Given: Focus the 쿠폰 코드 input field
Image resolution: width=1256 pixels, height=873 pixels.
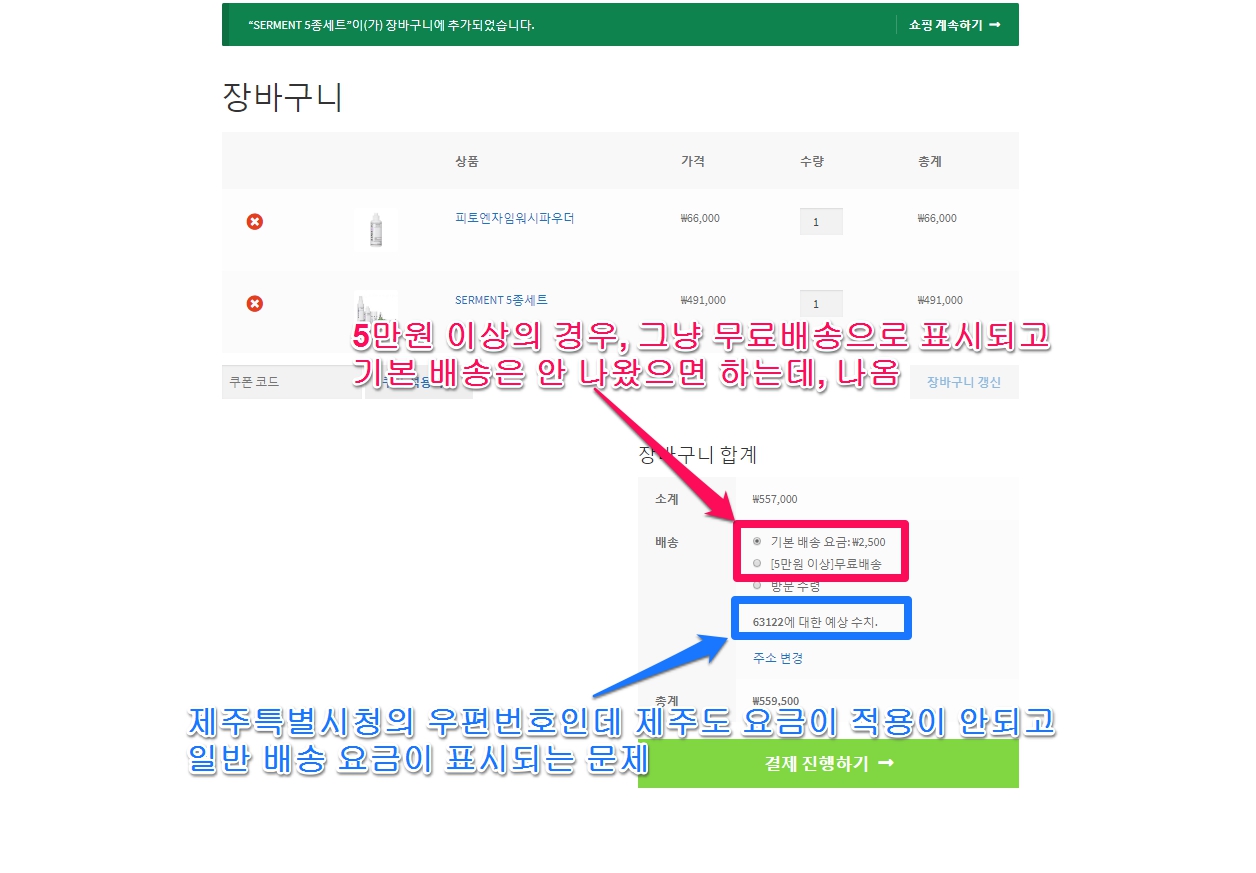Looking at the screenshot, I should click(291, 382).
